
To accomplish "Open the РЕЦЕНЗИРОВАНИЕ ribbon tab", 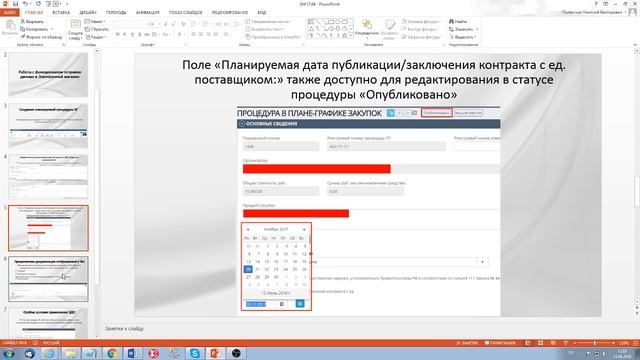I will coord(230,12).
